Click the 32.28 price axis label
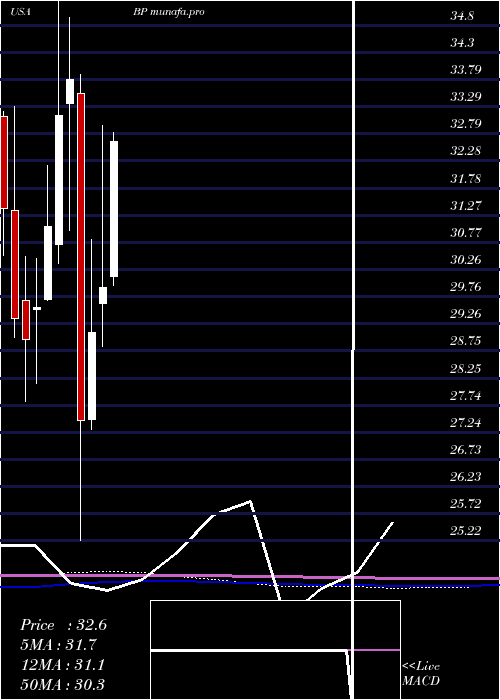The image size is (500, 700). coord(466,151)
